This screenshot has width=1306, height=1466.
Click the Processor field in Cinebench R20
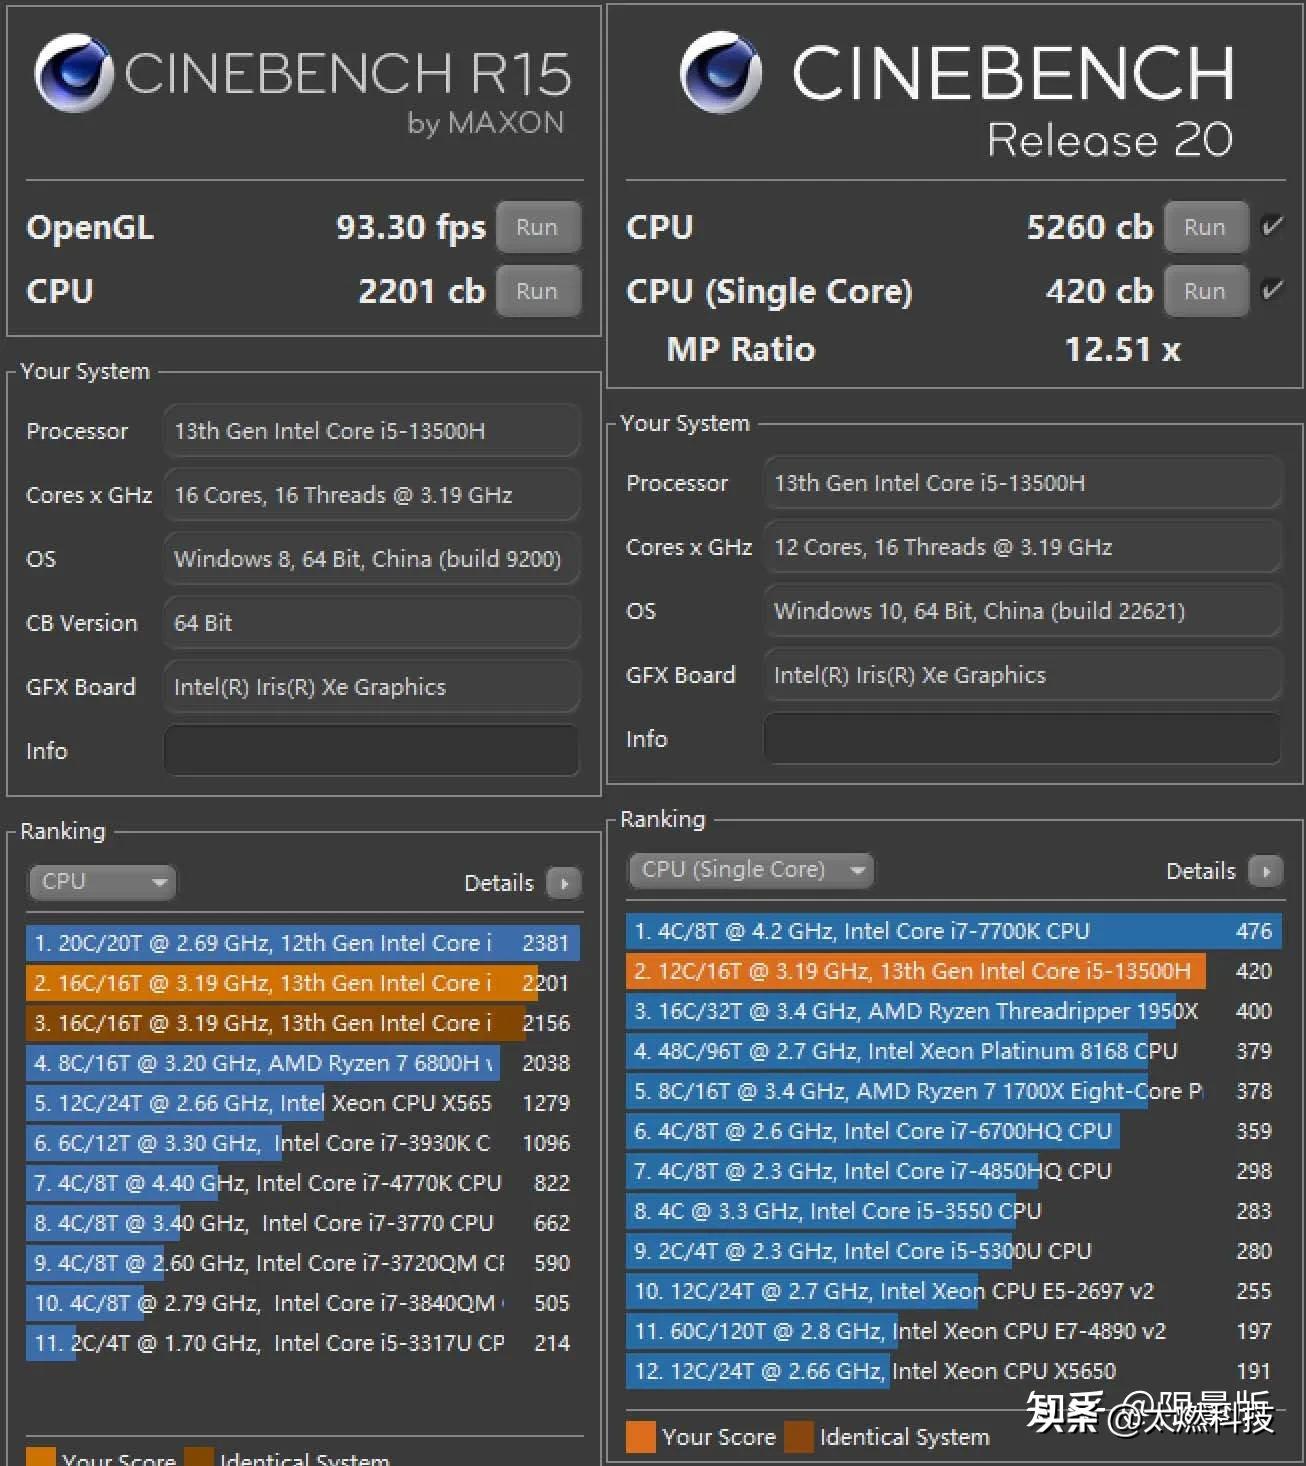point(1023,483)
